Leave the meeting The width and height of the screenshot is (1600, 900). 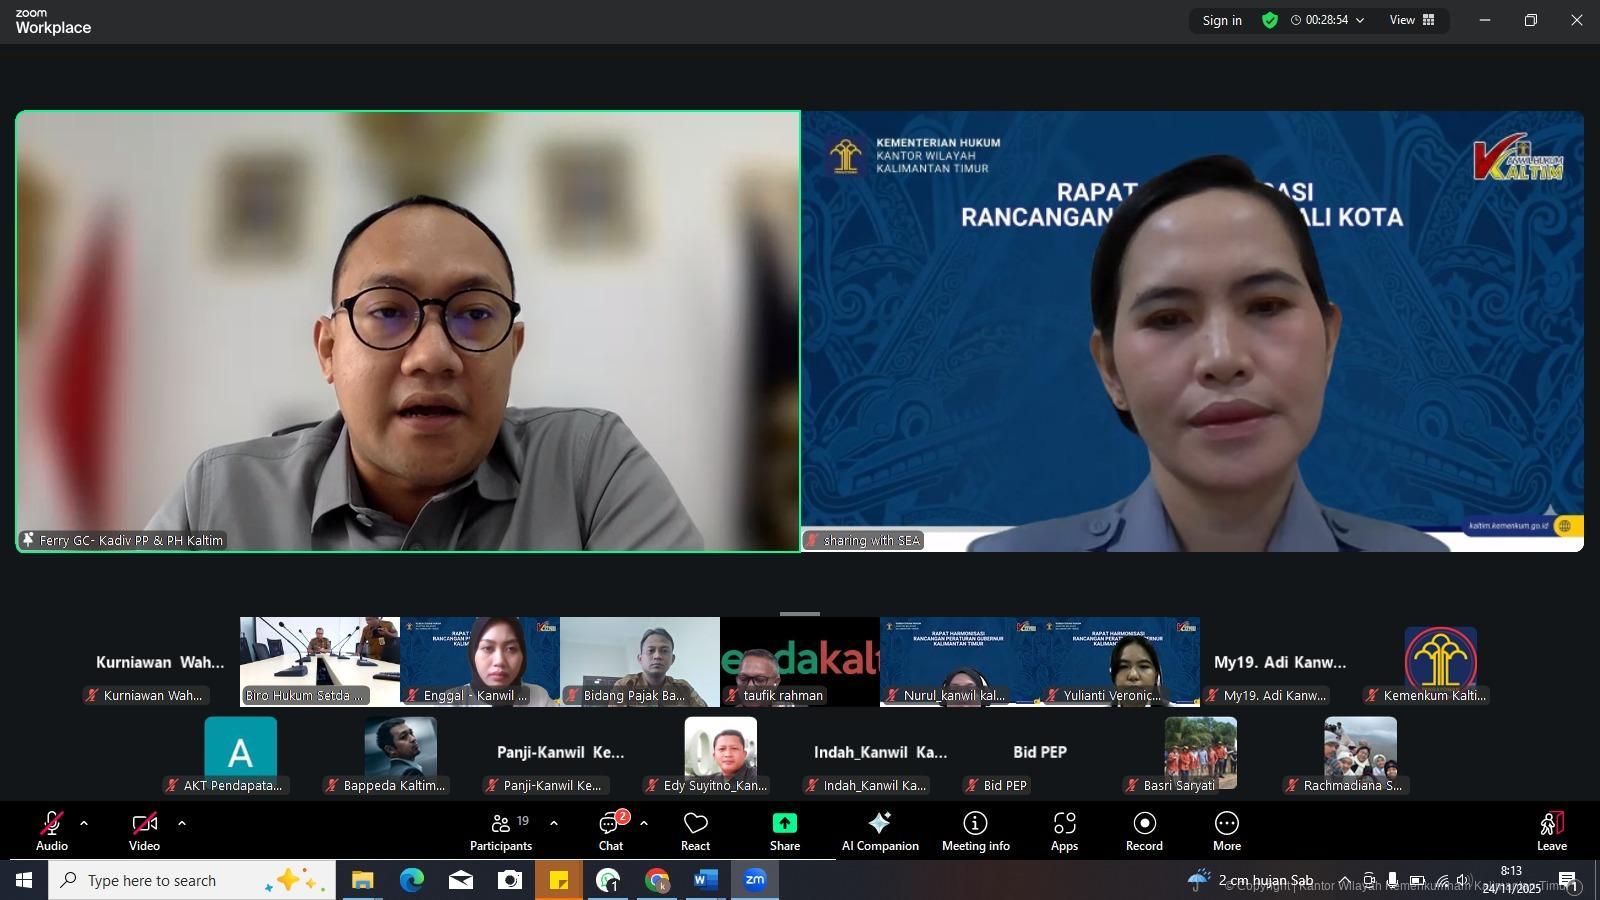pos(1551,831)
